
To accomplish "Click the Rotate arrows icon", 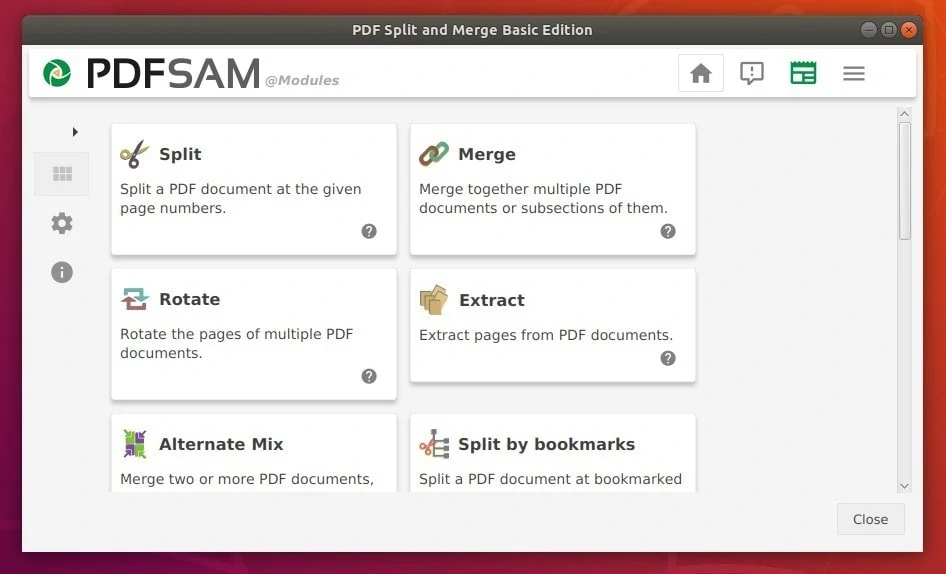I will coord(135,299).
